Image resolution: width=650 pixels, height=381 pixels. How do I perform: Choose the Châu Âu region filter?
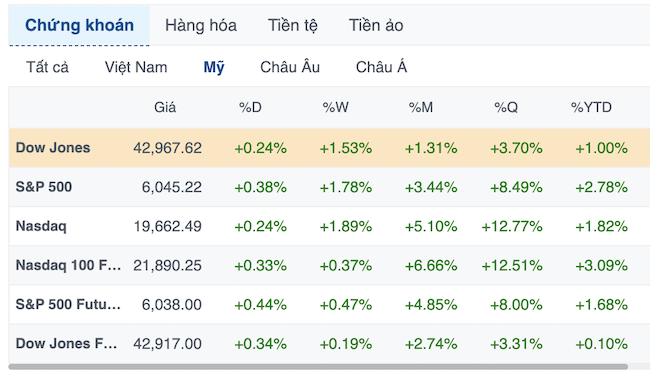[x=290, y=67]
